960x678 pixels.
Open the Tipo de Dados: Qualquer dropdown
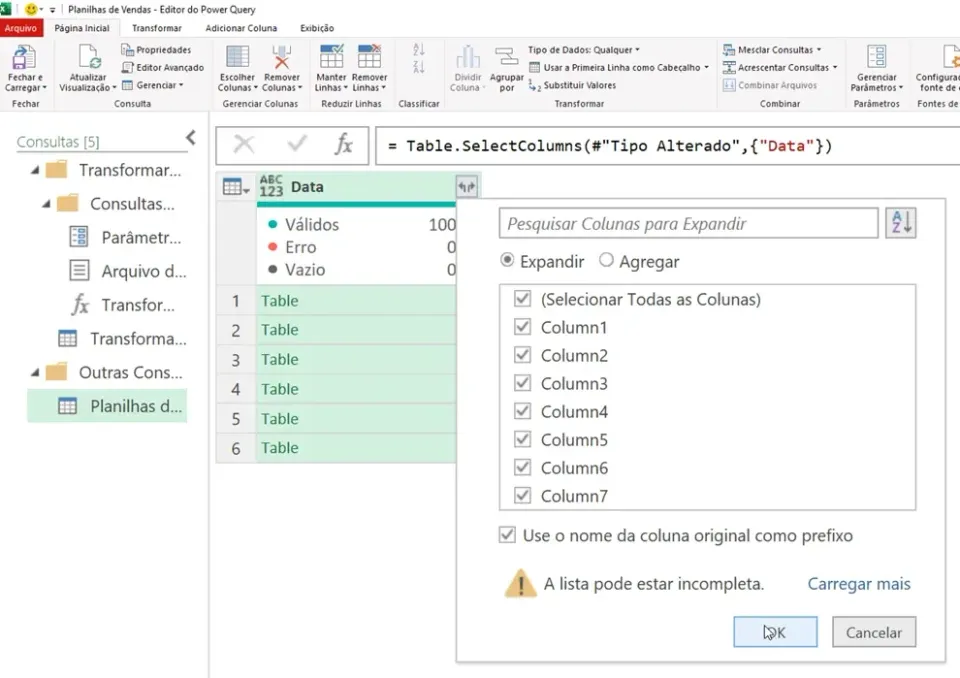pos(583,50)
